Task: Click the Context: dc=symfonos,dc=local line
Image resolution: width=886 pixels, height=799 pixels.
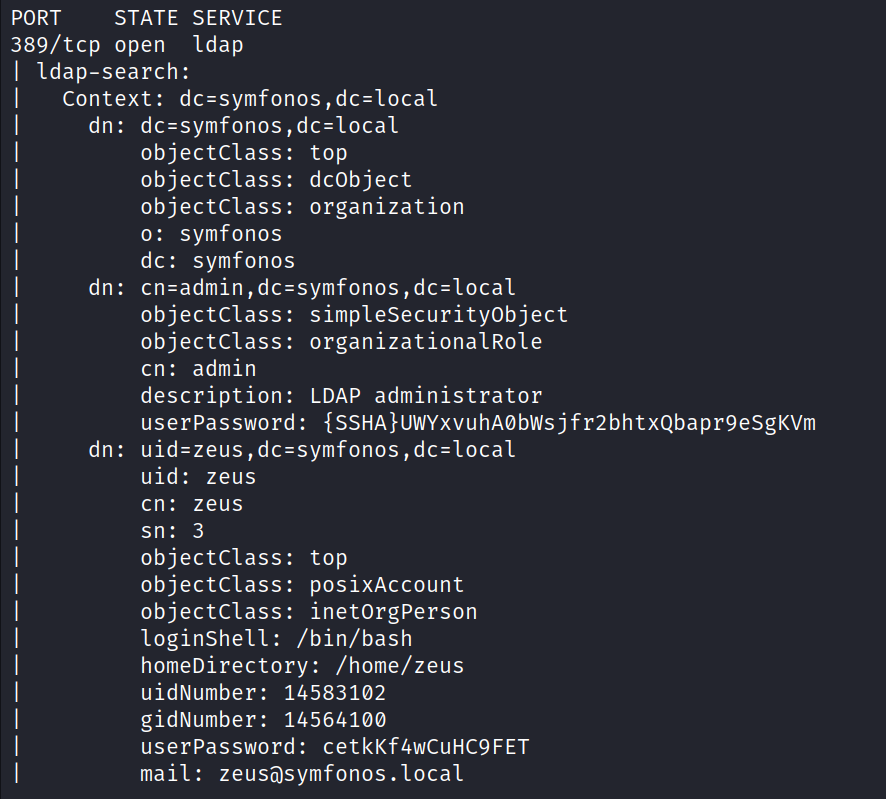Action: [250, 99]
